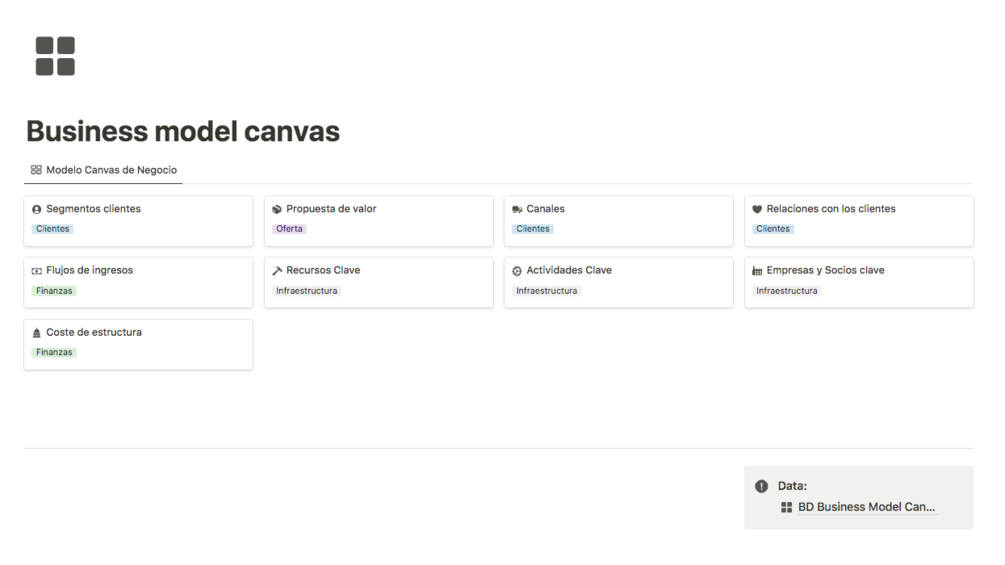The width and height of the screenshot is (1005, 565).
Task: Open the BD Business Model Canvas database link
Action: click(866, 507)
